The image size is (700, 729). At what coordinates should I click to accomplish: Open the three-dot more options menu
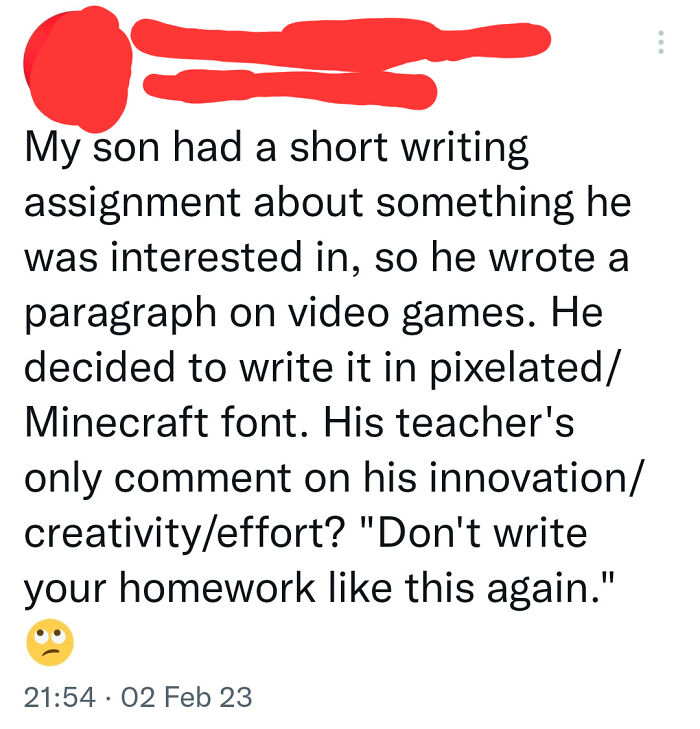pos(660,42)
